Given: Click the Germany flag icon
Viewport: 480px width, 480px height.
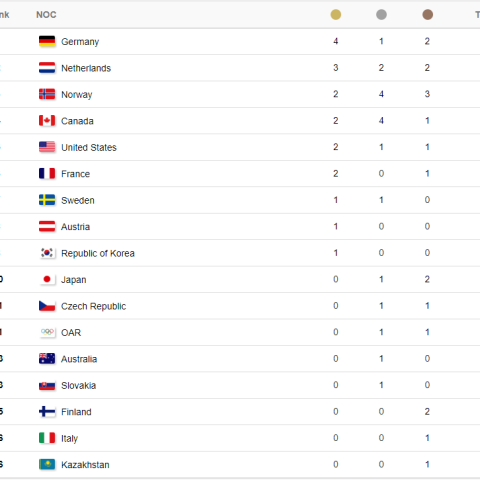Looking at the screenshot, I should (x=47, y=41).
